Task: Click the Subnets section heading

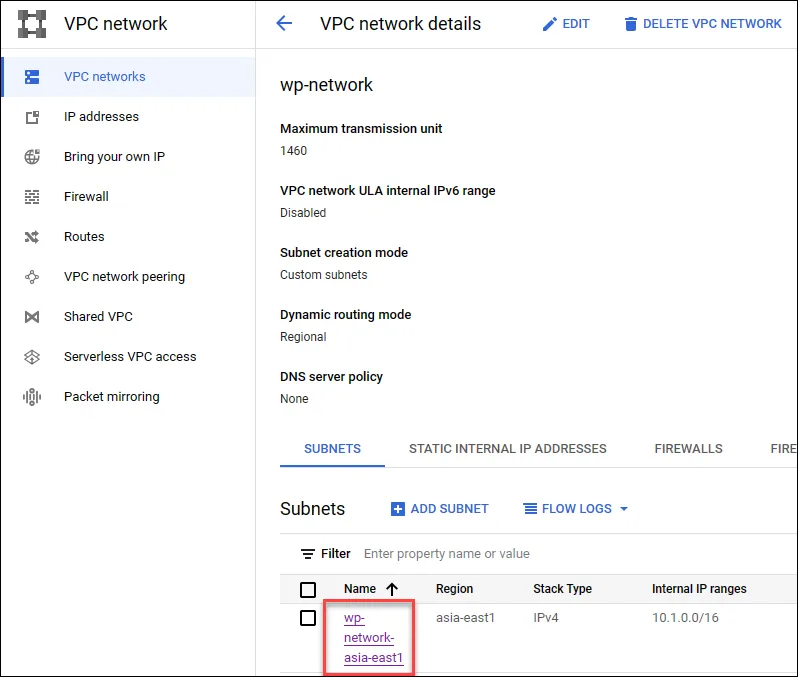Action: tap(312, 509)
